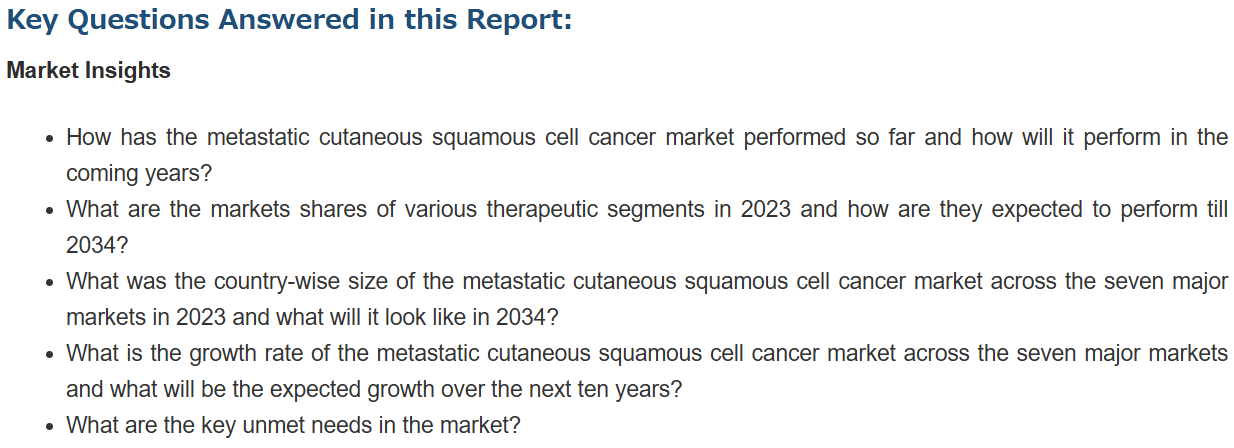This screenshot has width=1234, height=448.
Task: Click bullet marker before 'What is the growth rate'
Action: point(50,355)
